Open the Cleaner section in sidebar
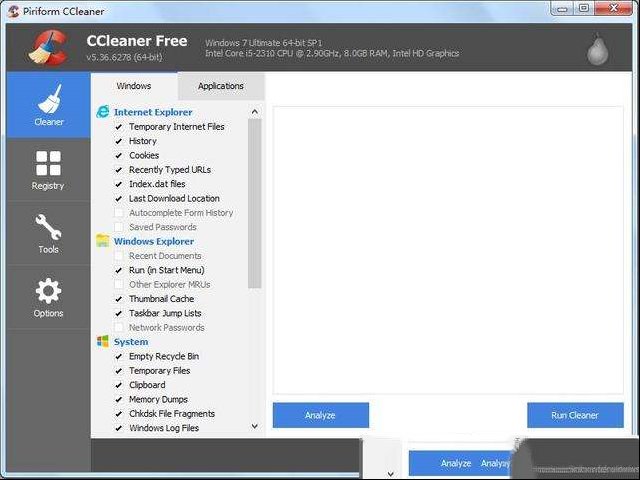Image resolution: width=640 pixels, height=480 pixels. 49,105
